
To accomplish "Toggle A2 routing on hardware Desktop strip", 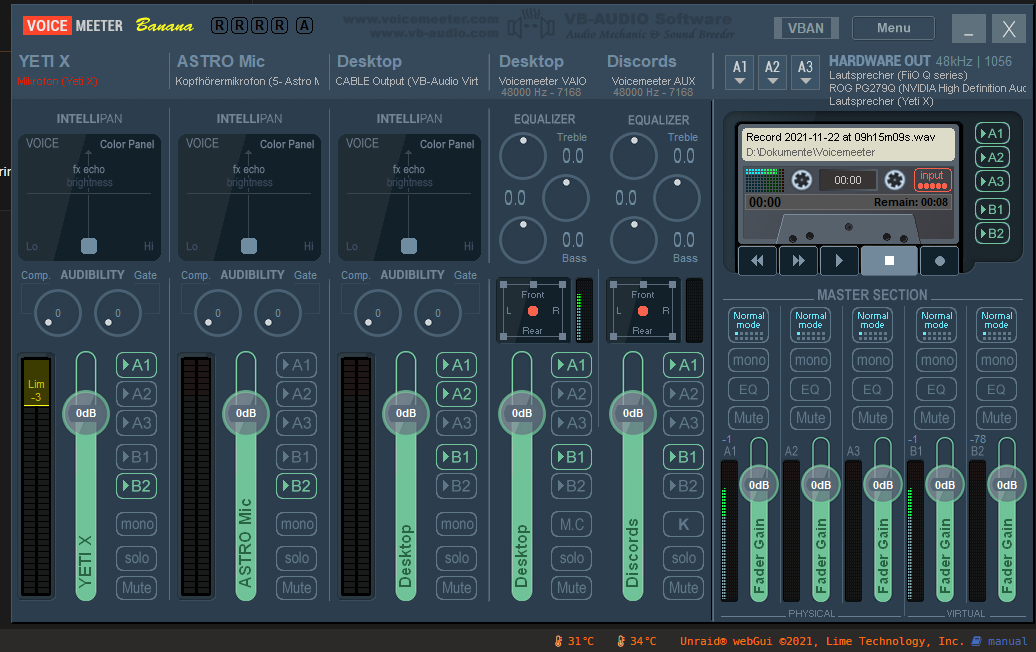I will [457, 394].
